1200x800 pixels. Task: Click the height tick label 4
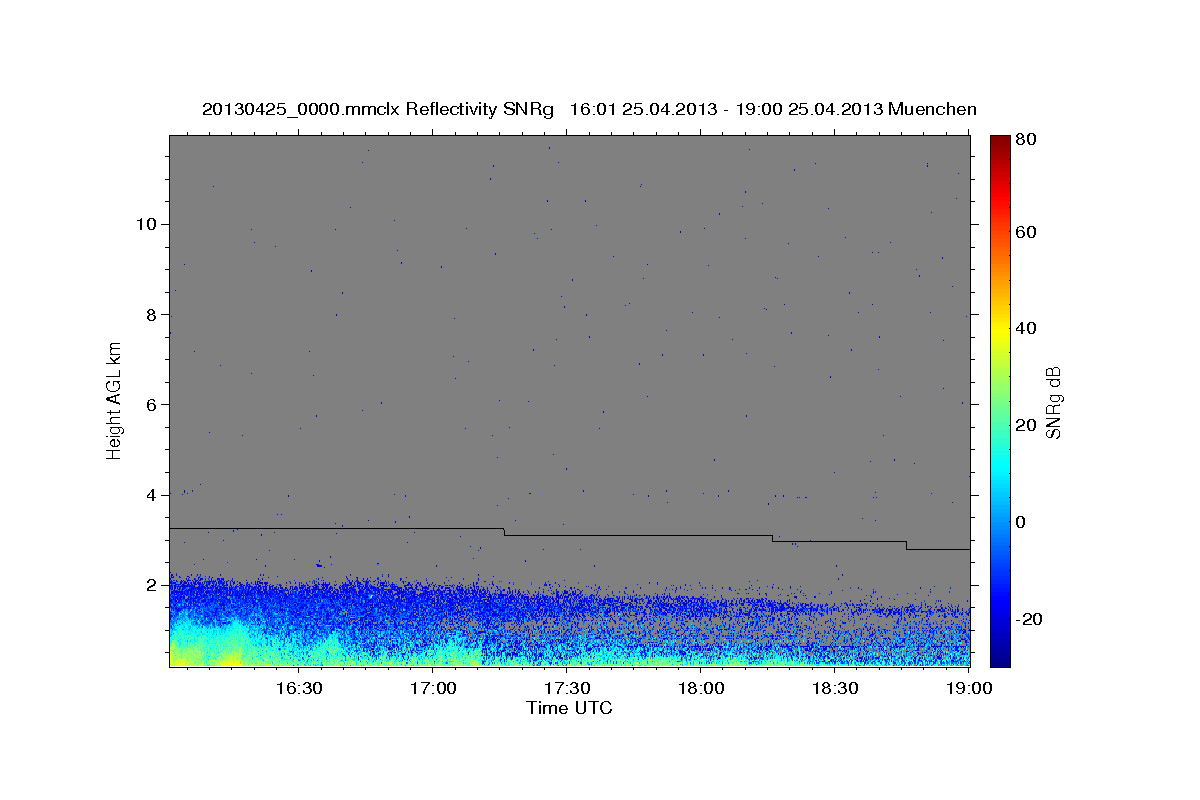point(153,495)
